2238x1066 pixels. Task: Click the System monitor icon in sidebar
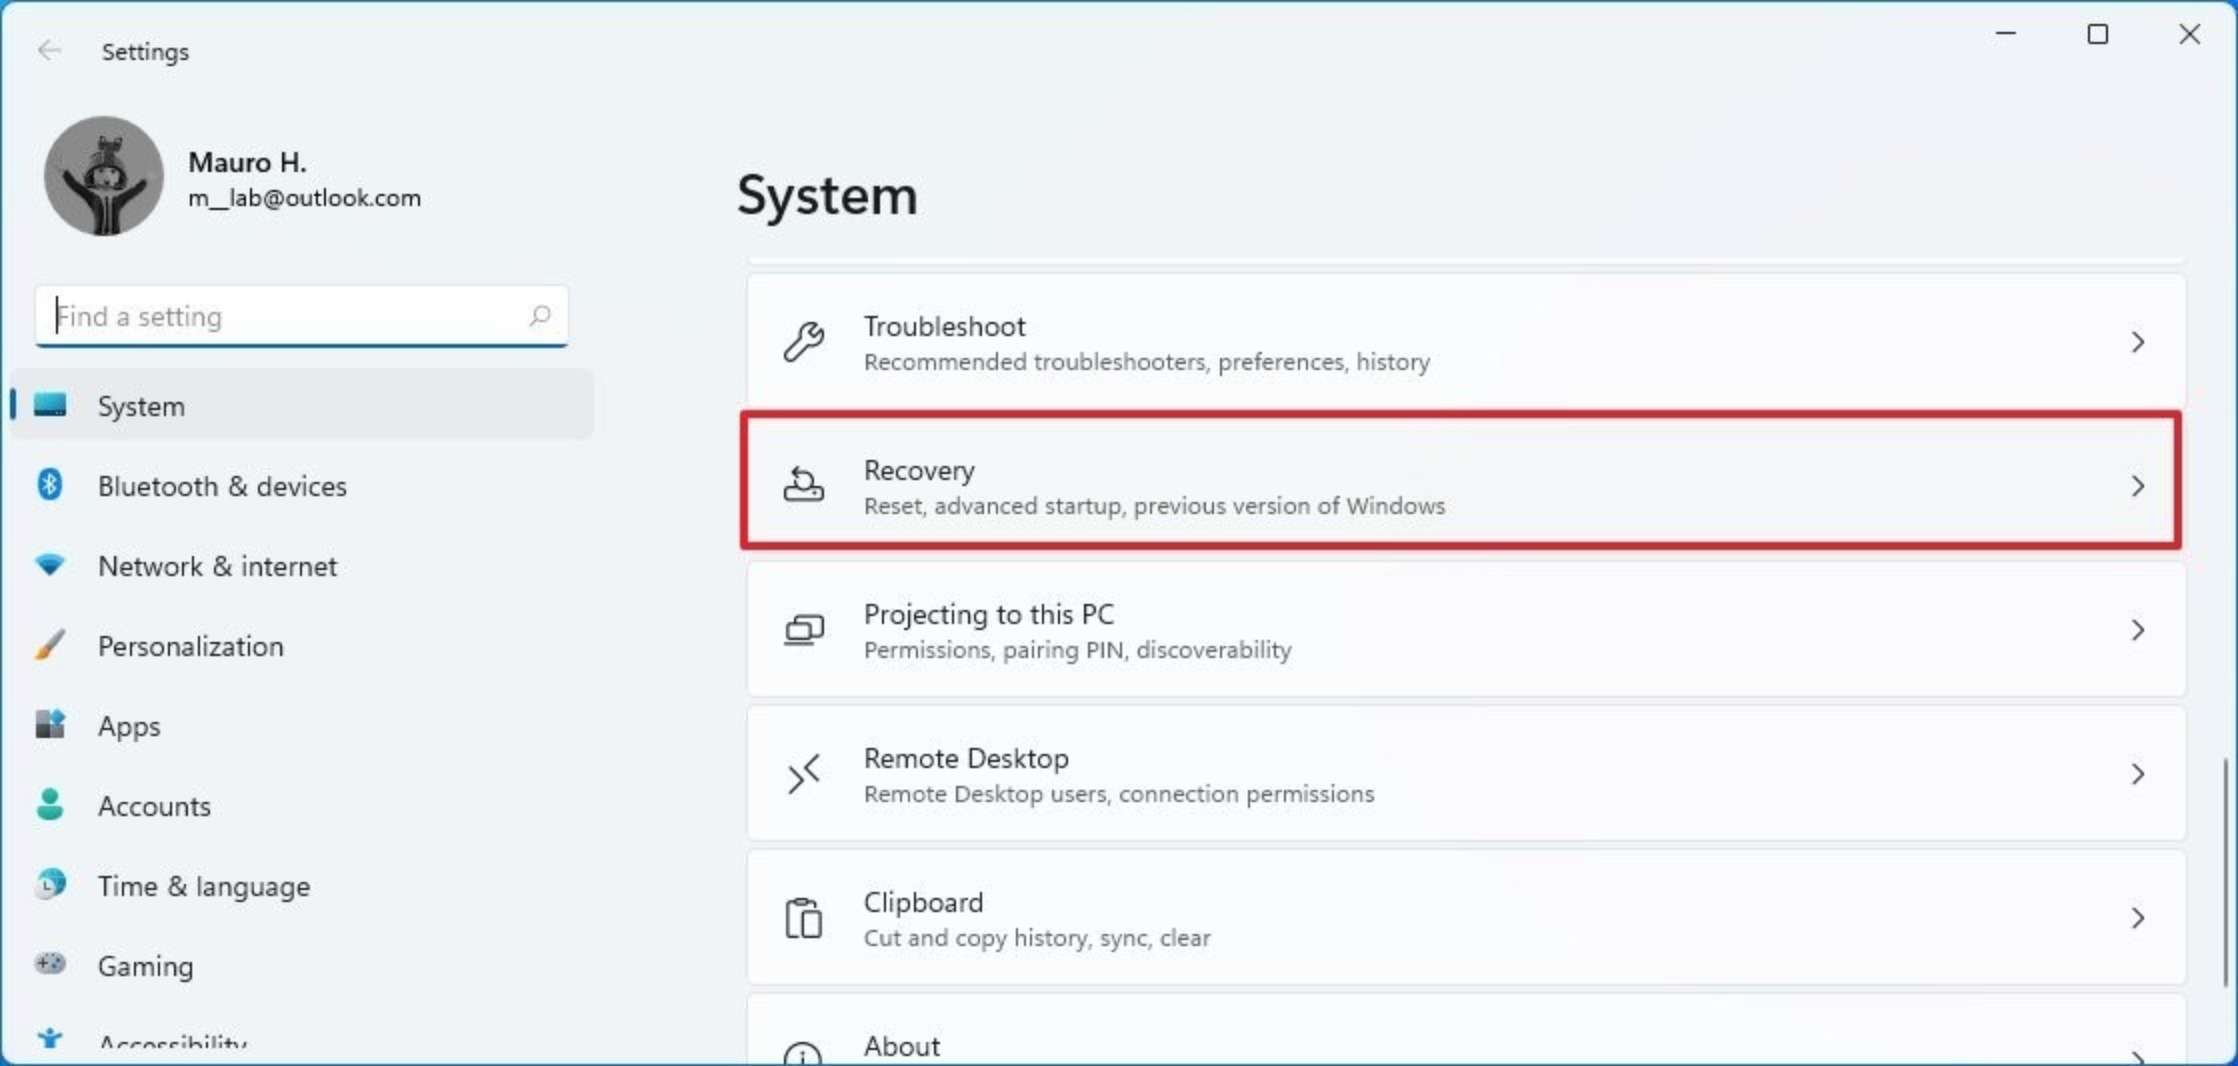50,405
